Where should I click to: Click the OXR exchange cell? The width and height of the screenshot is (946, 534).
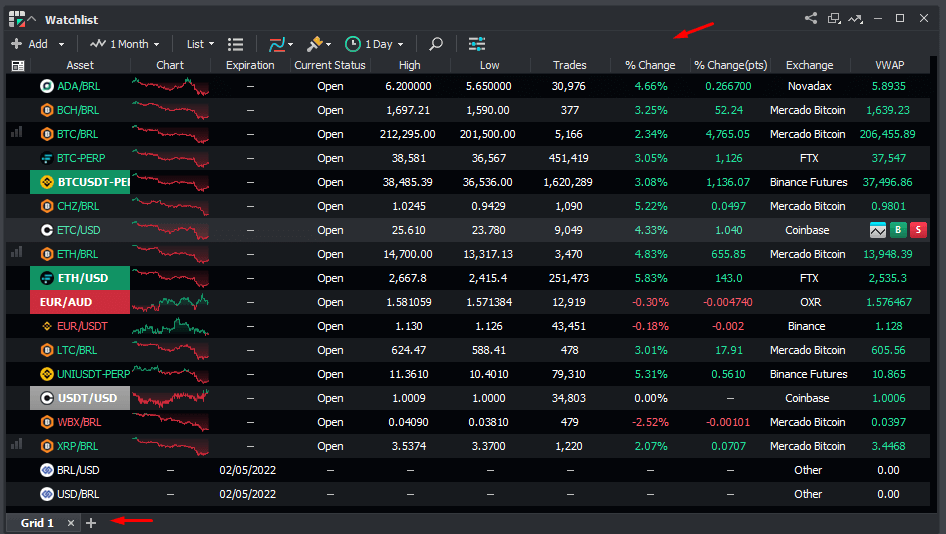[810, 302]
